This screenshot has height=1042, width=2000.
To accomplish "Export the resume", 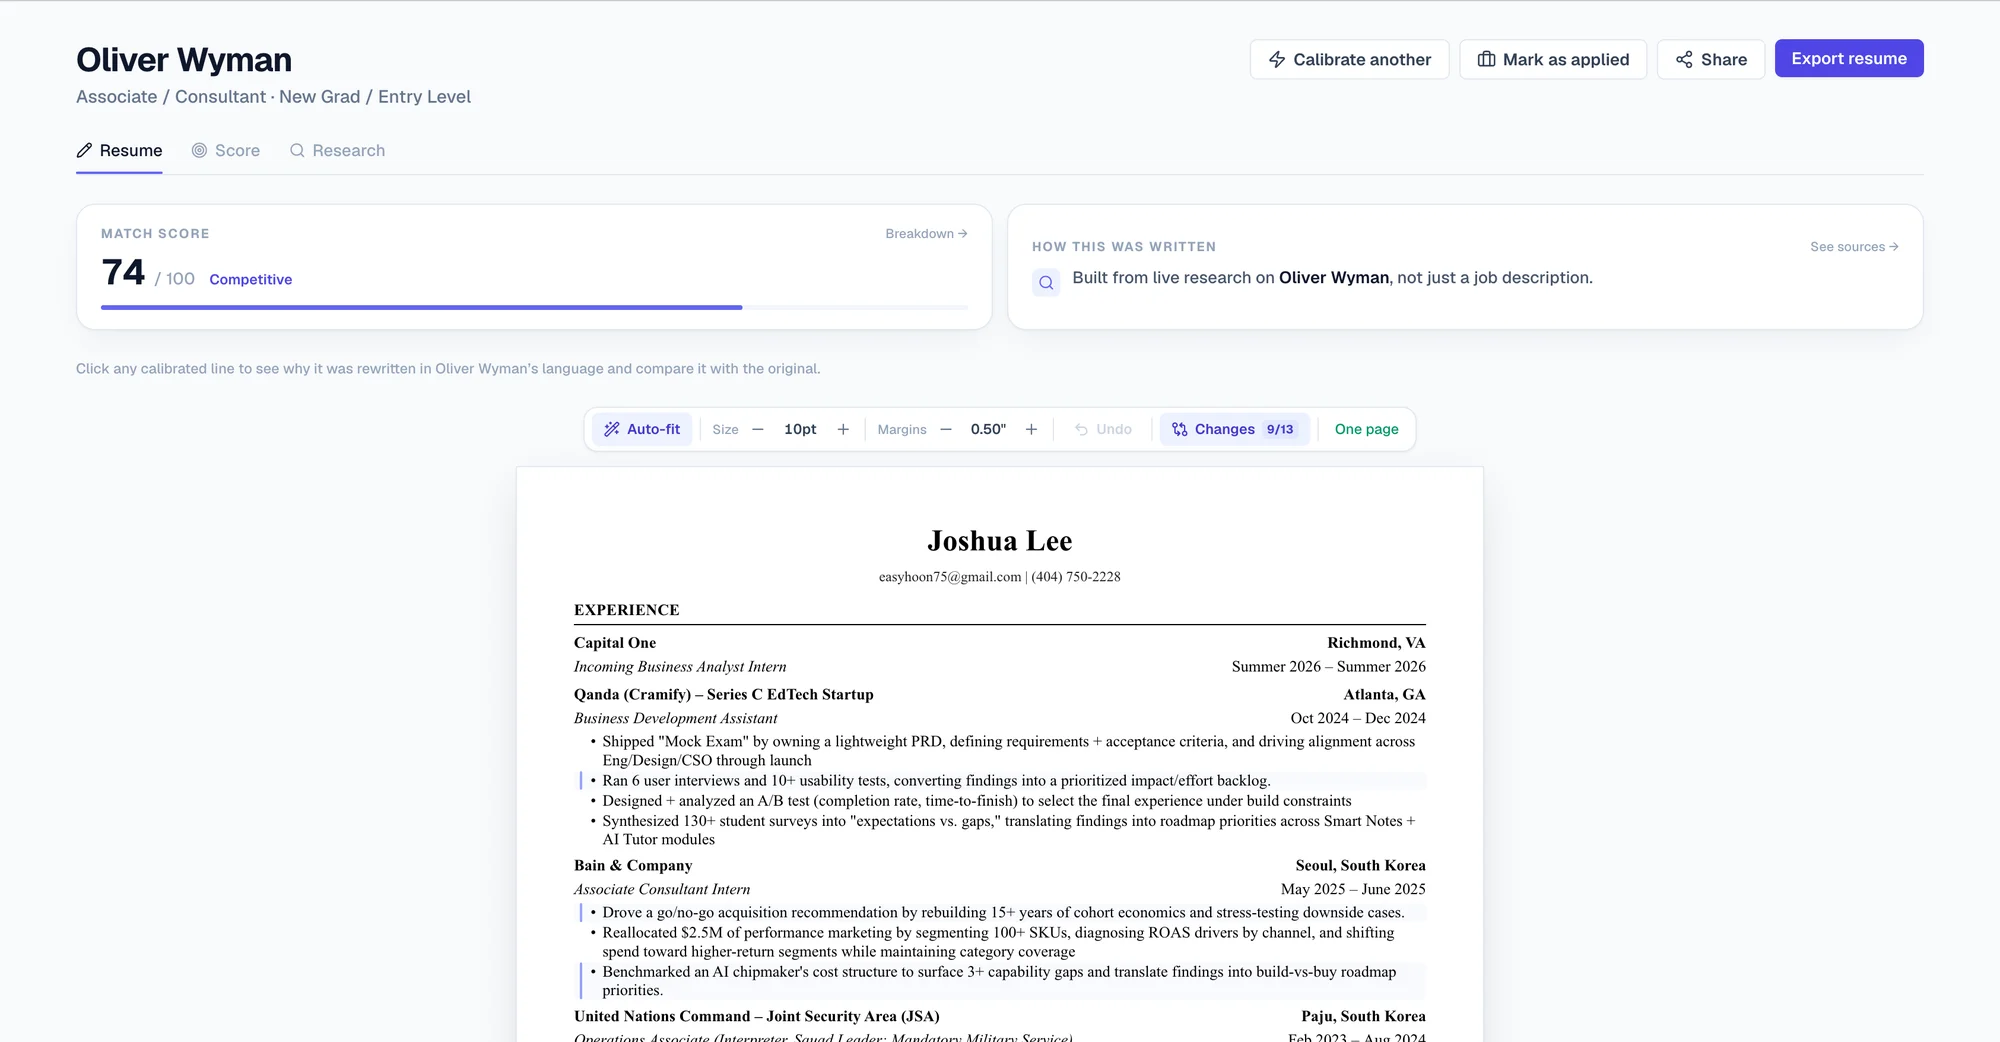I will [x=1849, y=58].
